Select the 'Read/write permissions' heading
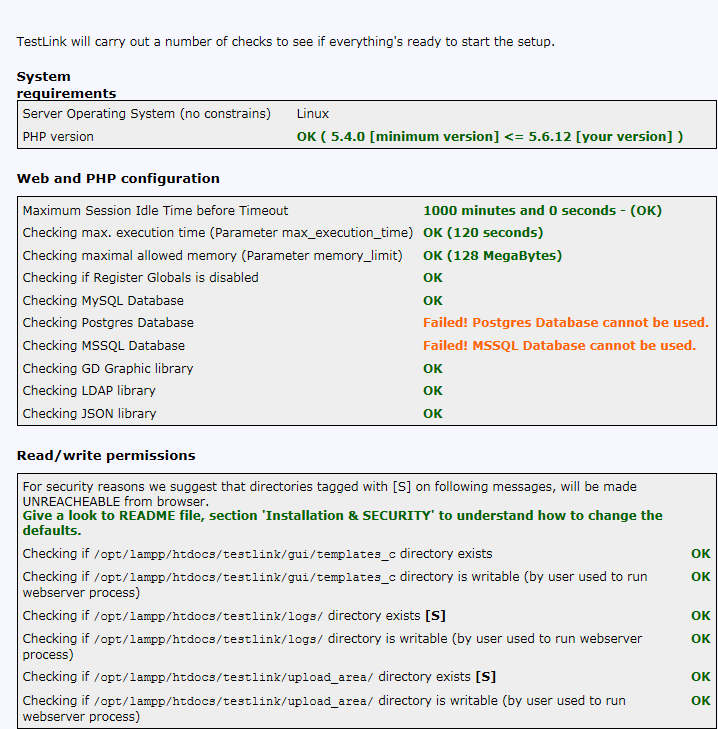This screenshot has height=729, width=718. 106,456
